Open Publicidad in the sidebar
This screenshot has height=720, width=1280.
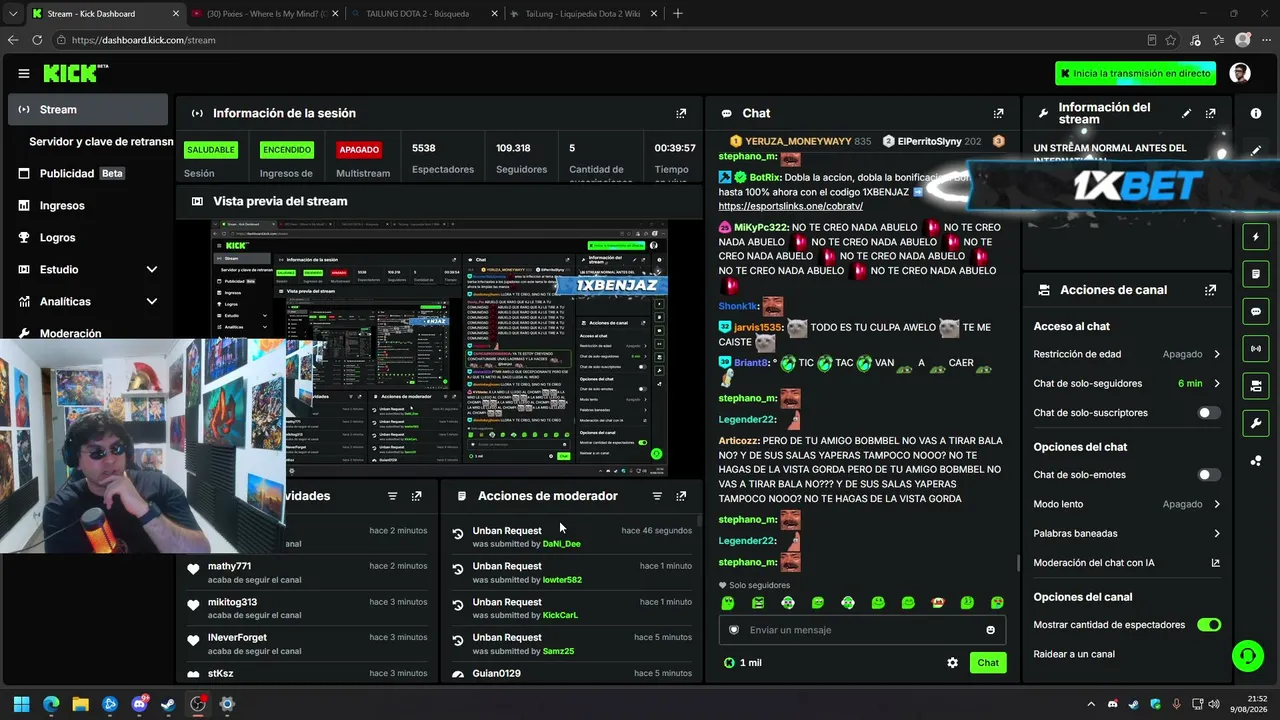pyautogui.click(x=88, y=174)
